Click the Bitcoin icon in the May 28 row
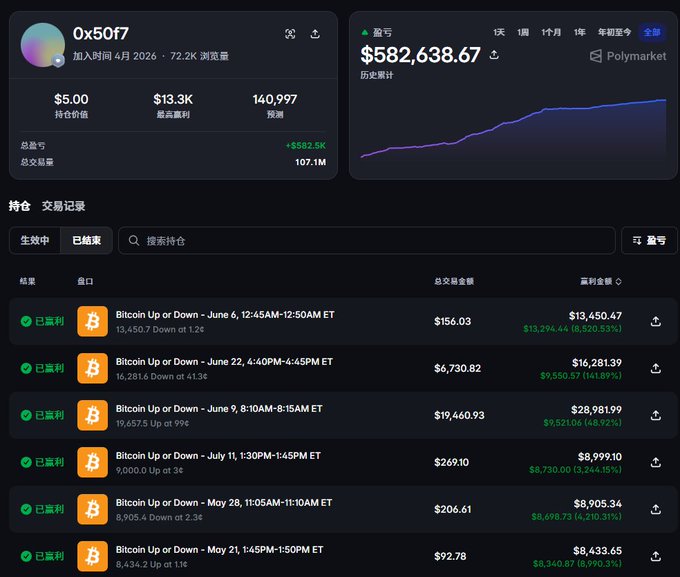The image size is (680, 577). [92, 509]
